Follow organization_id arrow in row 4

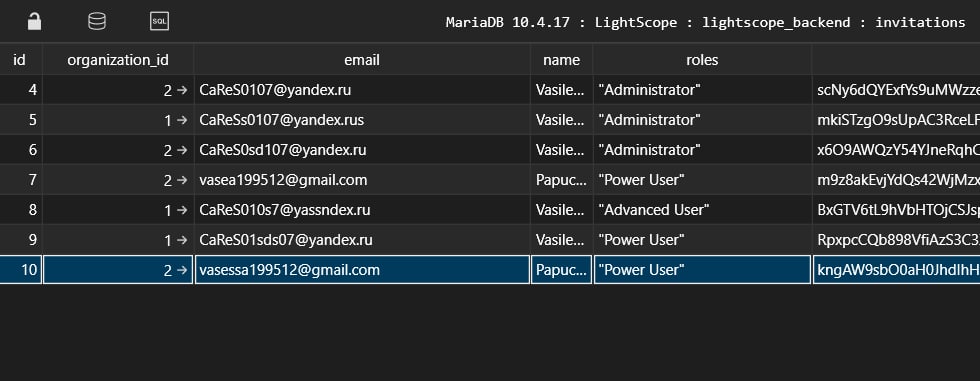[182, 90]
